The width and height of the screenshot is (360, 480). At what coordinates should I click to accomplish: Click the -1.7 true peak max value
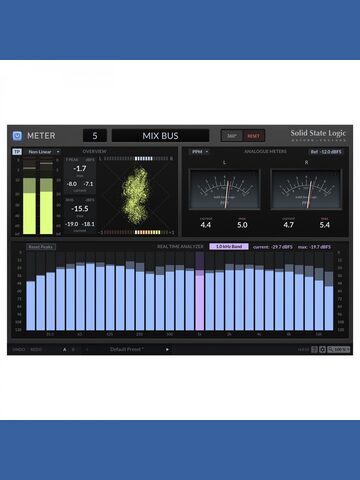pyautogui.click(x=80, y=169)
